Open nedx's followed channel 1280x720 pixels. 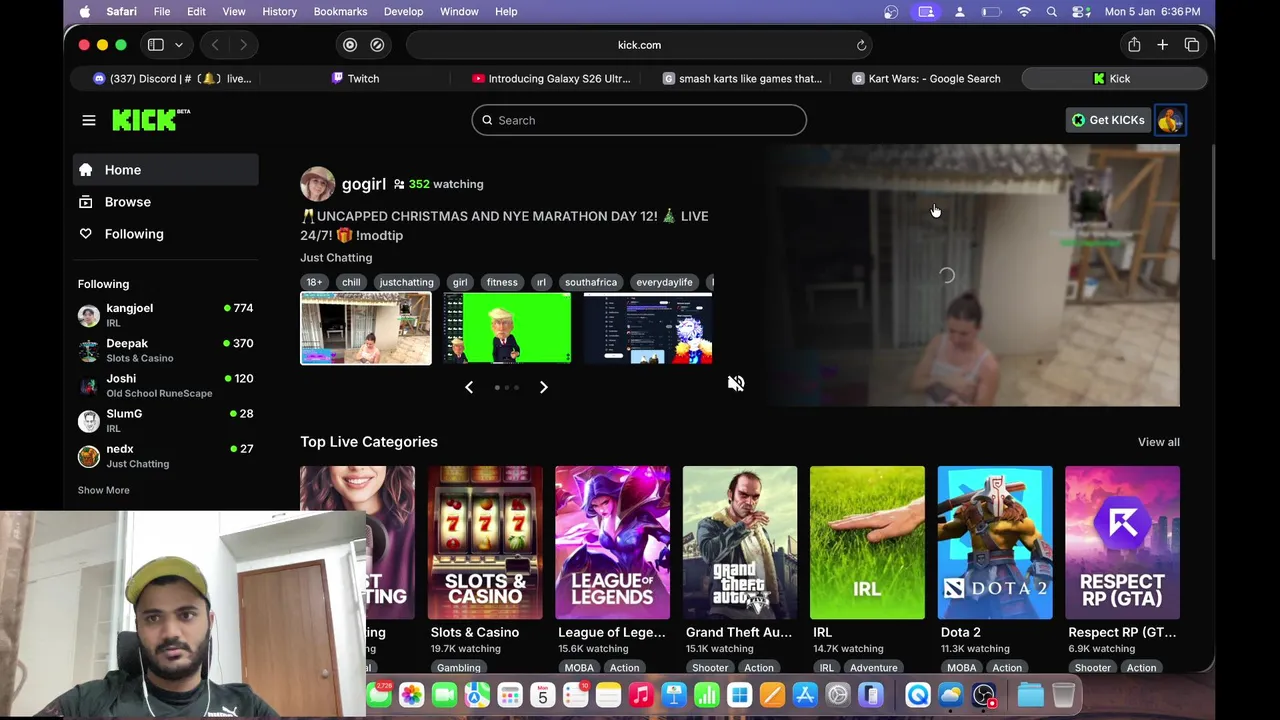(166, 455)
